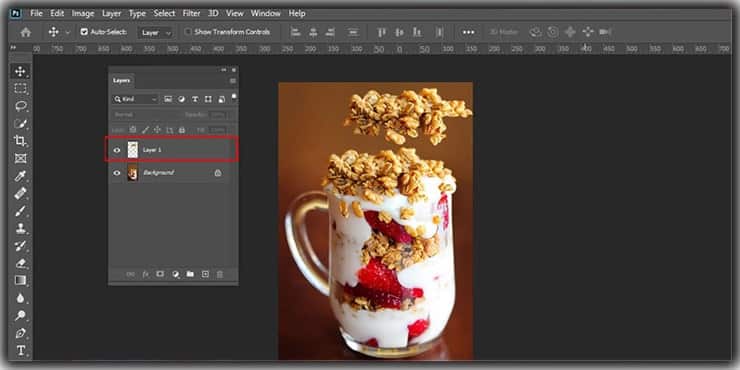
Task: Hide the Background layer eye icon
Action: point(117,173)
